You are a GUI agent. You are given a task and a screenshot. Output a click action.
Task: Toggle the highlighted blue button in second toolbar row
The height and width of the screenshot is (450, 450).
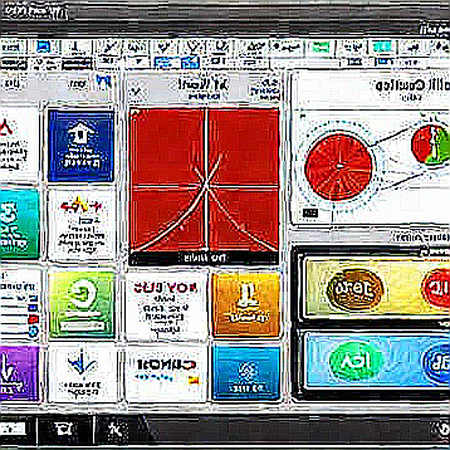[191, 62]
